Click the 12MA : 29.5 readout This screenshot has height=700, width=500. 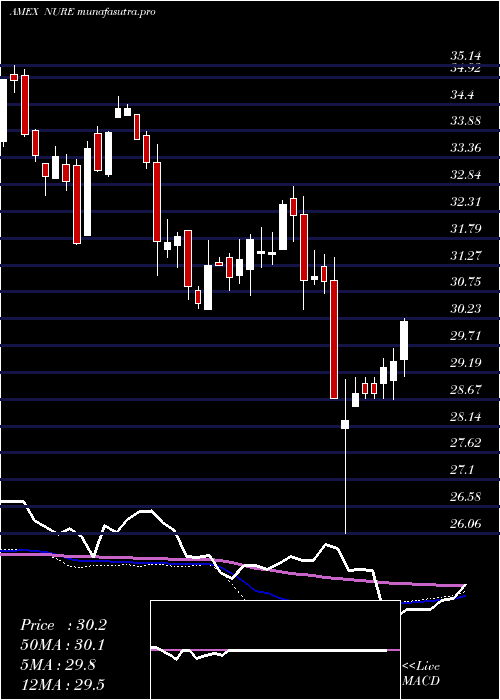[62, 684]
